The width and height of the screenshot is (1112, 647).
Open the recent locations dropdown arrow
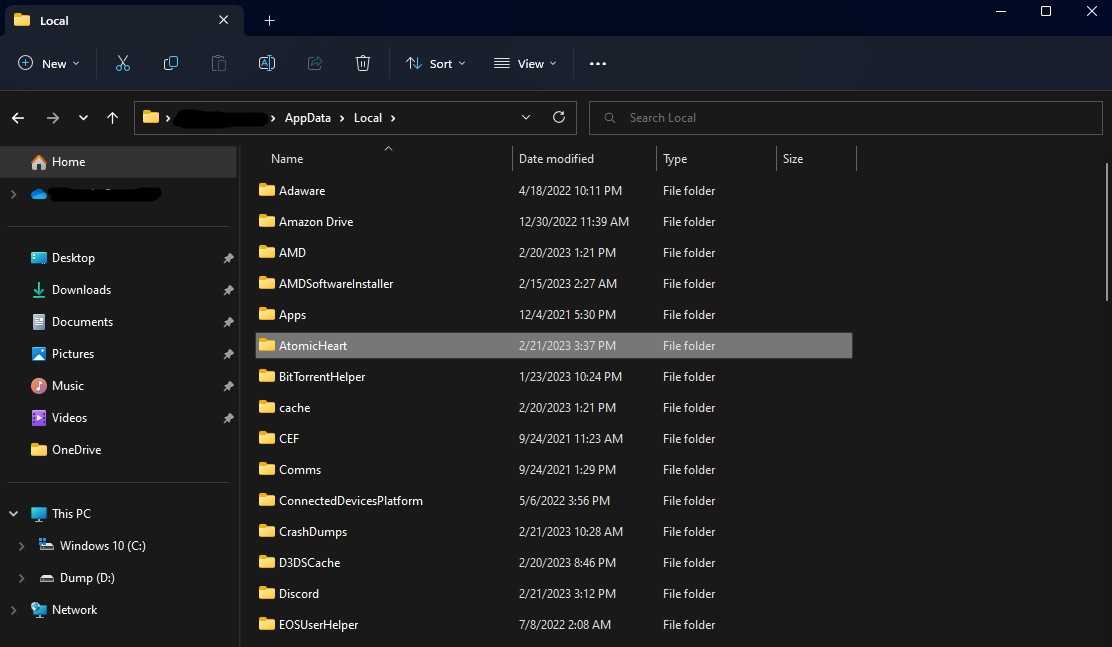pos(83,118)
